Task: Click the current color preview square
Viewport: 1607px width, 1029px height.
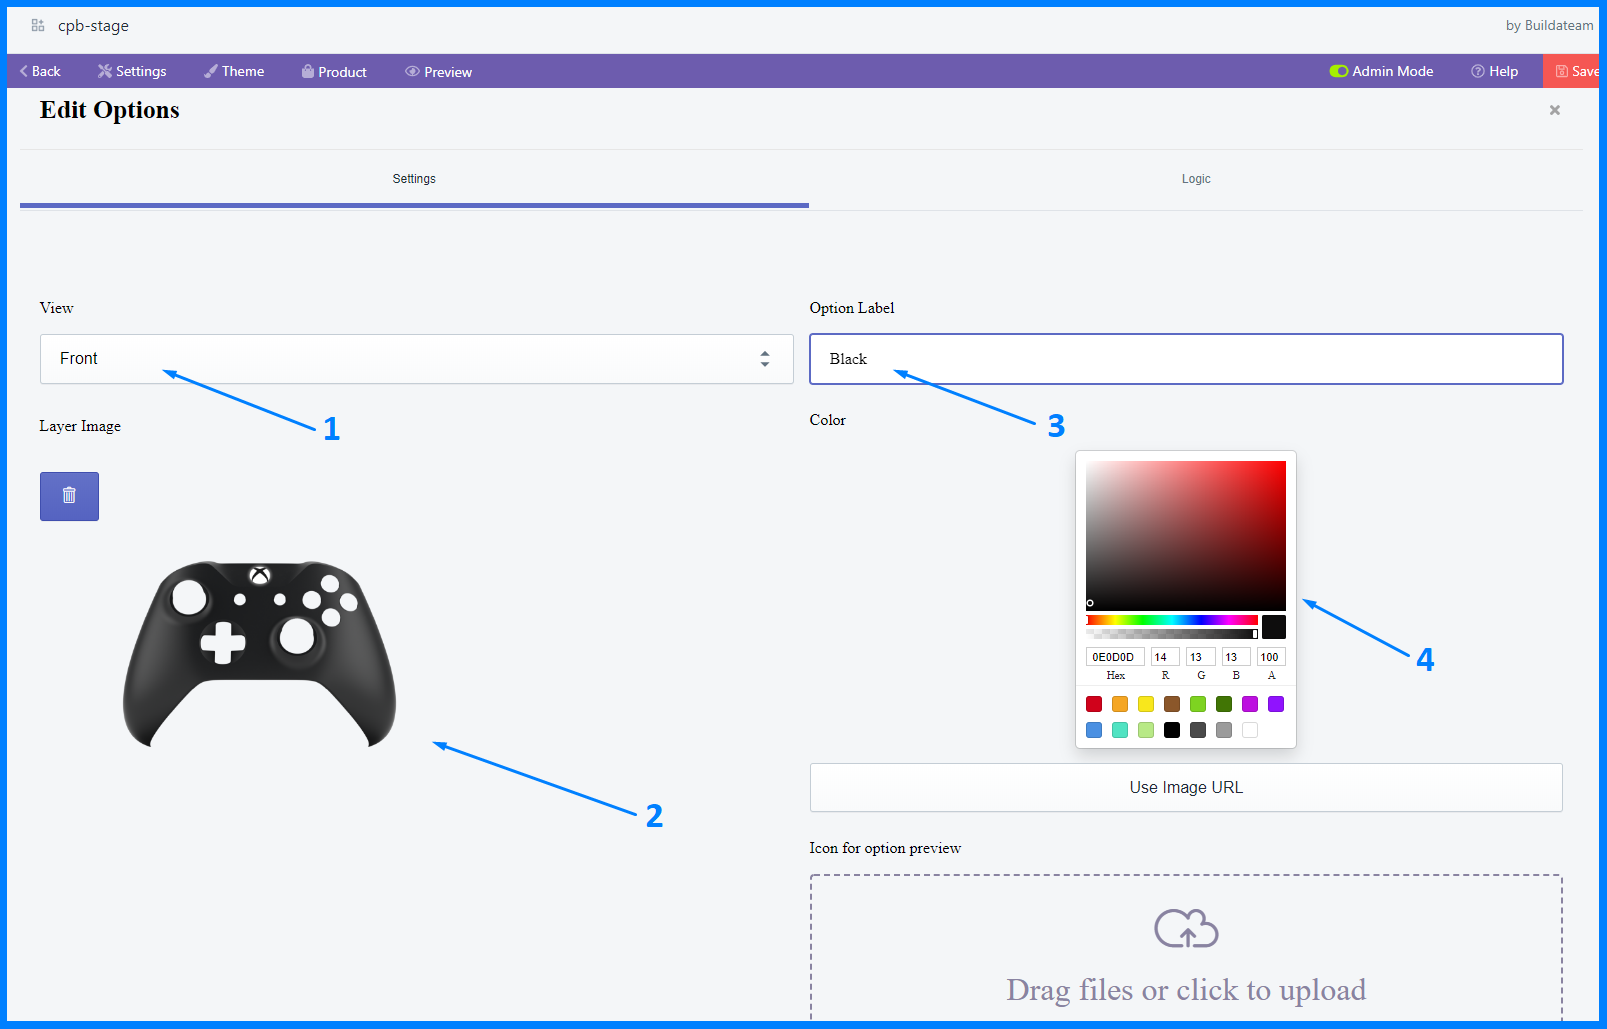Action: pos(1274,627)
